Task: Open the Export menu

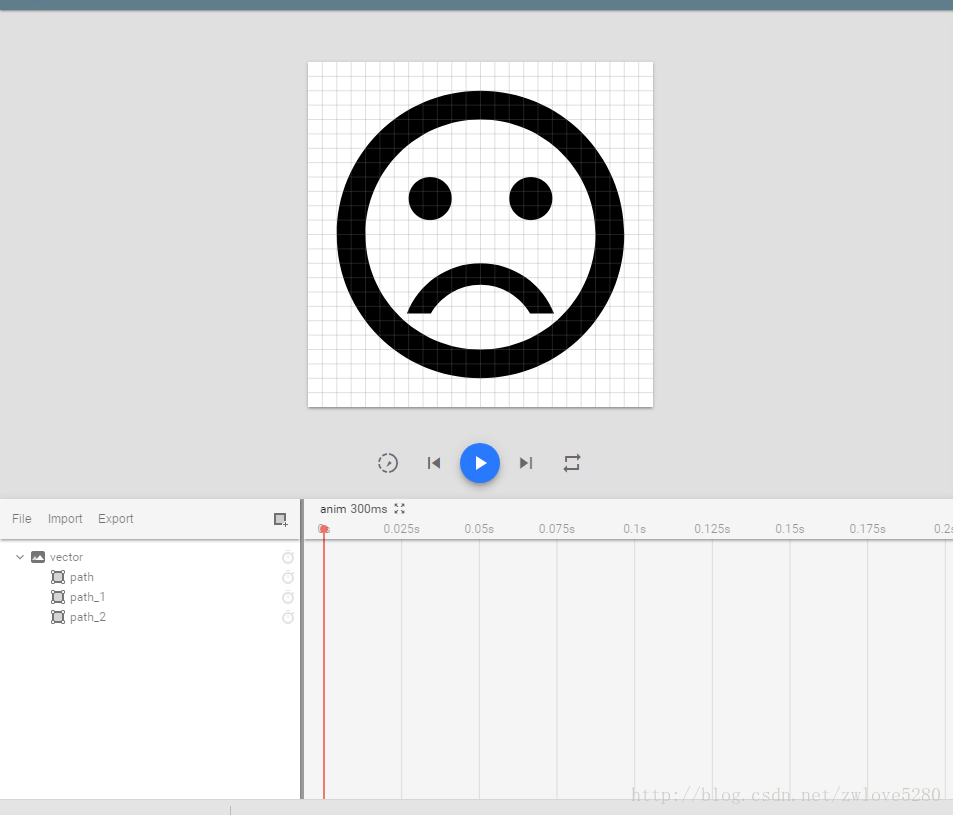Action: pos(115,518)
